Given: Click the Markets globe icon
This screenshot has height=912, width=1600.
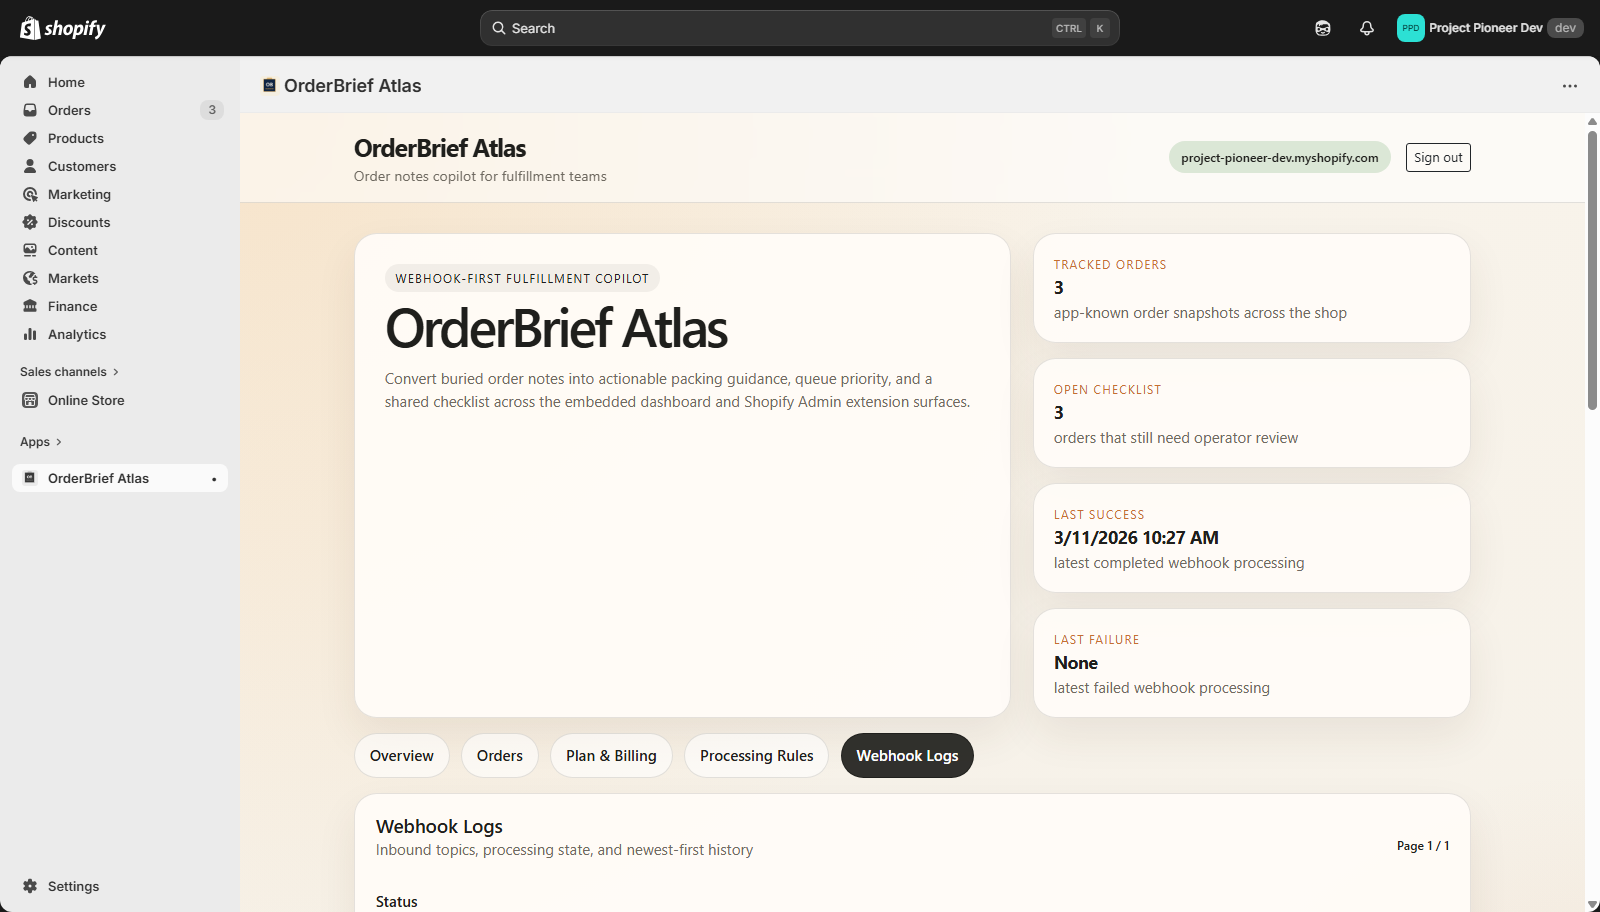Looking at the screenshot, I should [x=30, y=278].
